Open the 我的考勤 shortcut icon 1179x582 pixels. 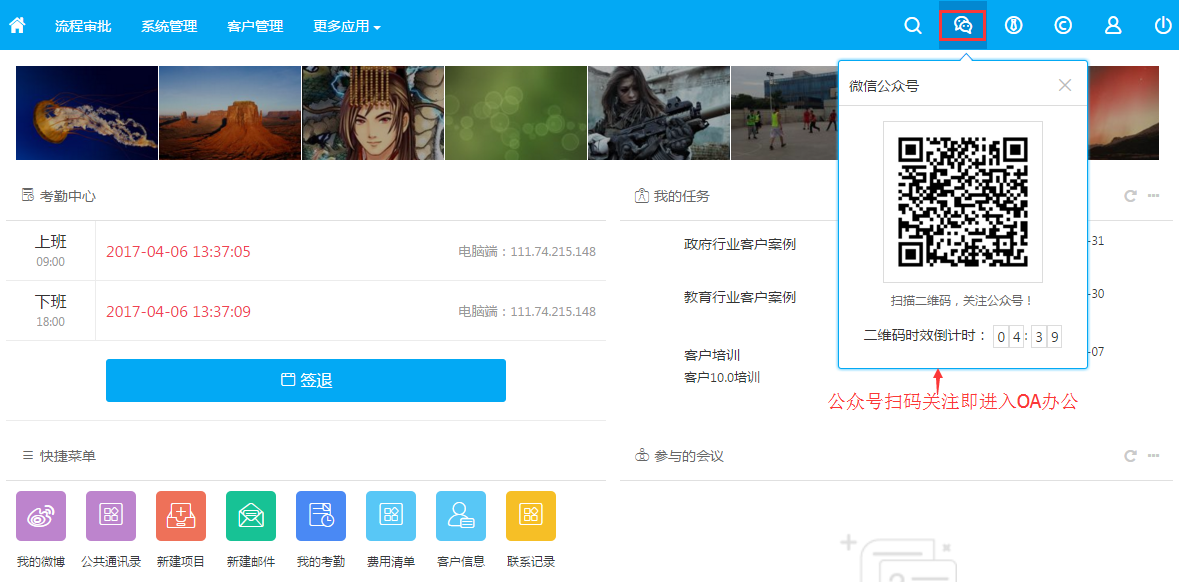[321, 516]
